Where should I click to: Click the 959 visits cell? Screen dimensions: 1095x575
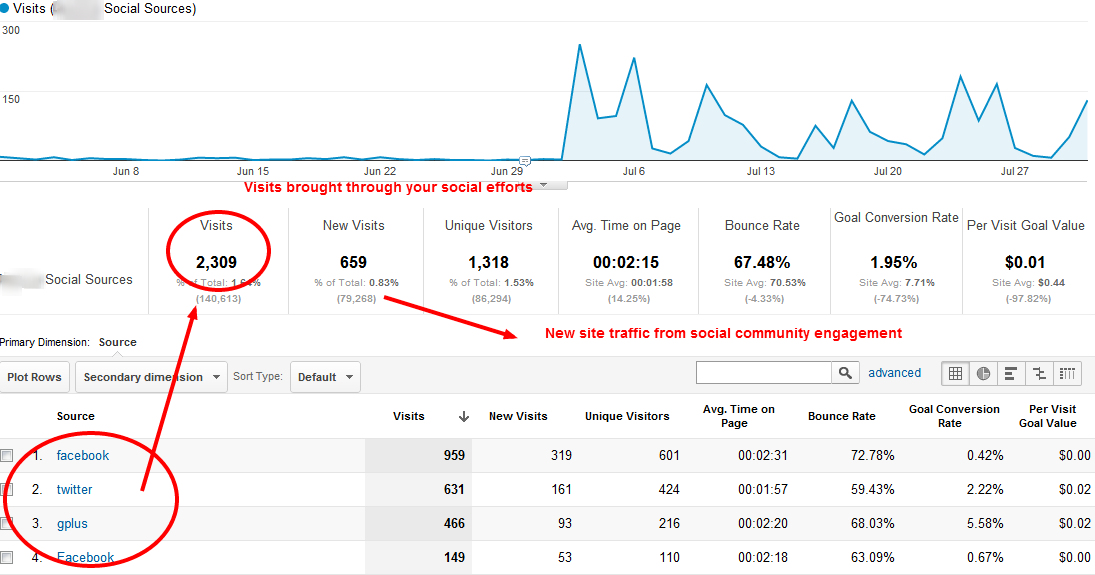tap(454, 456)
